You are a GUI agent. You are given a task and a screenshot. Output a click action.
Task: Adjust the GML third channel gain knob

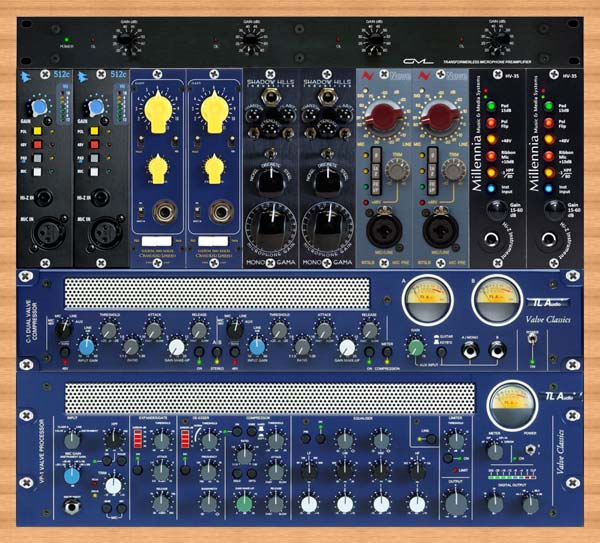coord(374,40)
